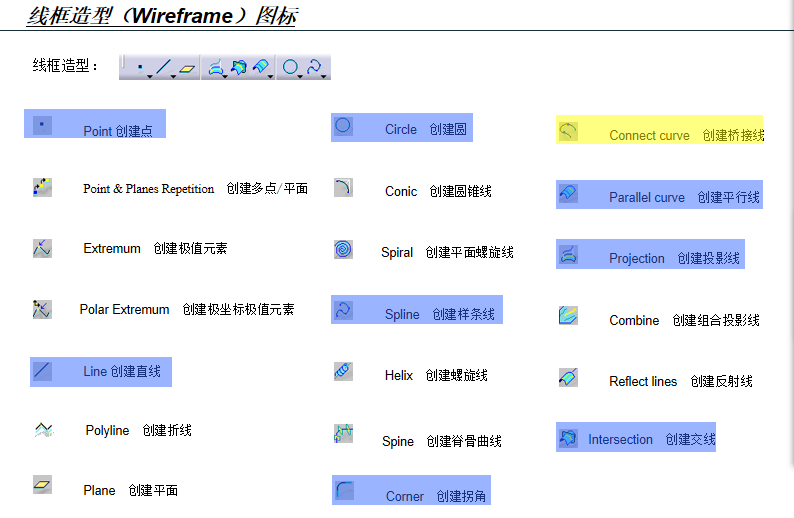The image size is (794, 518).
Task: Click the 'Parallel curve 创建平行线' label
Action: (684, 197)
